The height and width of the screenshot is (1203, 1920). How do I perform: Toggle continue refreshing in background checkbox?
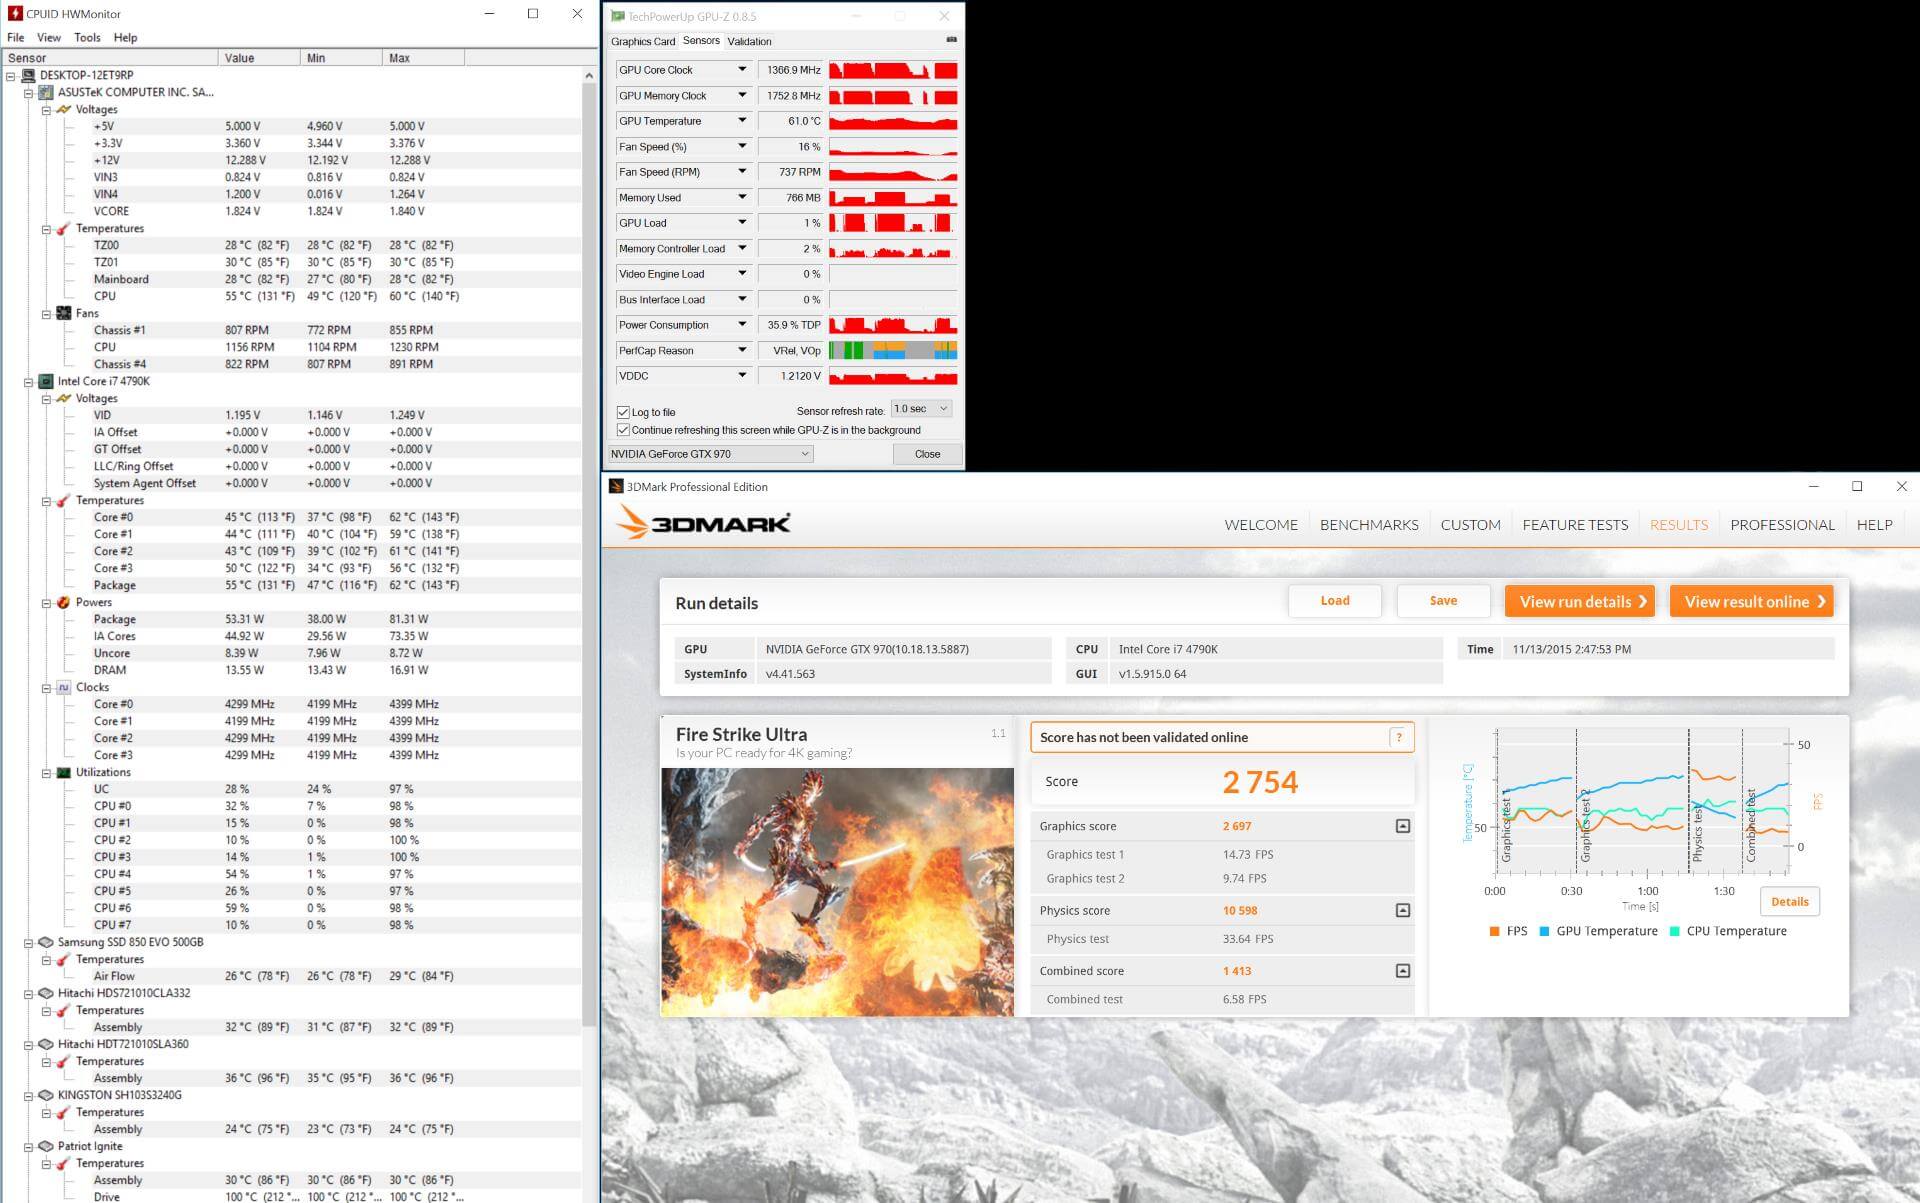coord(624,430)
